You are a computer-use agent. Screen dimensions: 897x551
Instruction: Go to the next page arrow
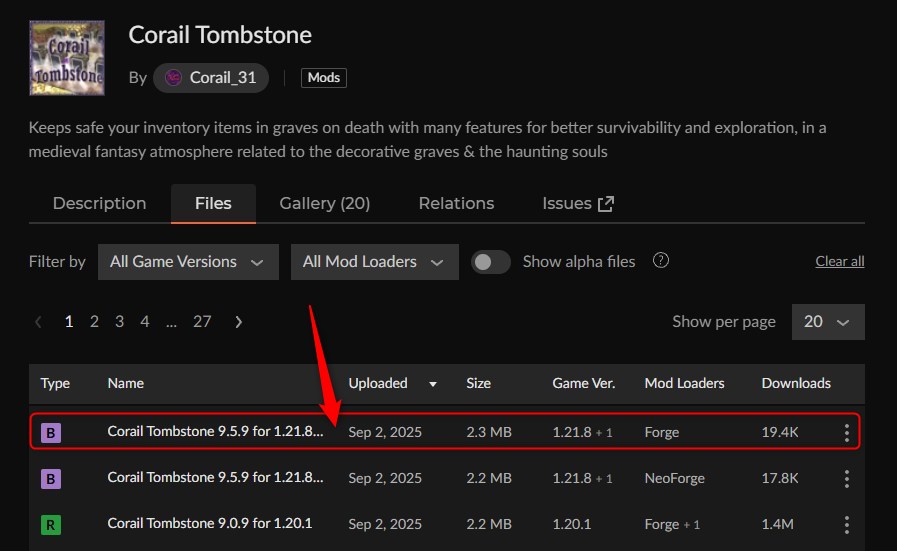click(238, 322)
